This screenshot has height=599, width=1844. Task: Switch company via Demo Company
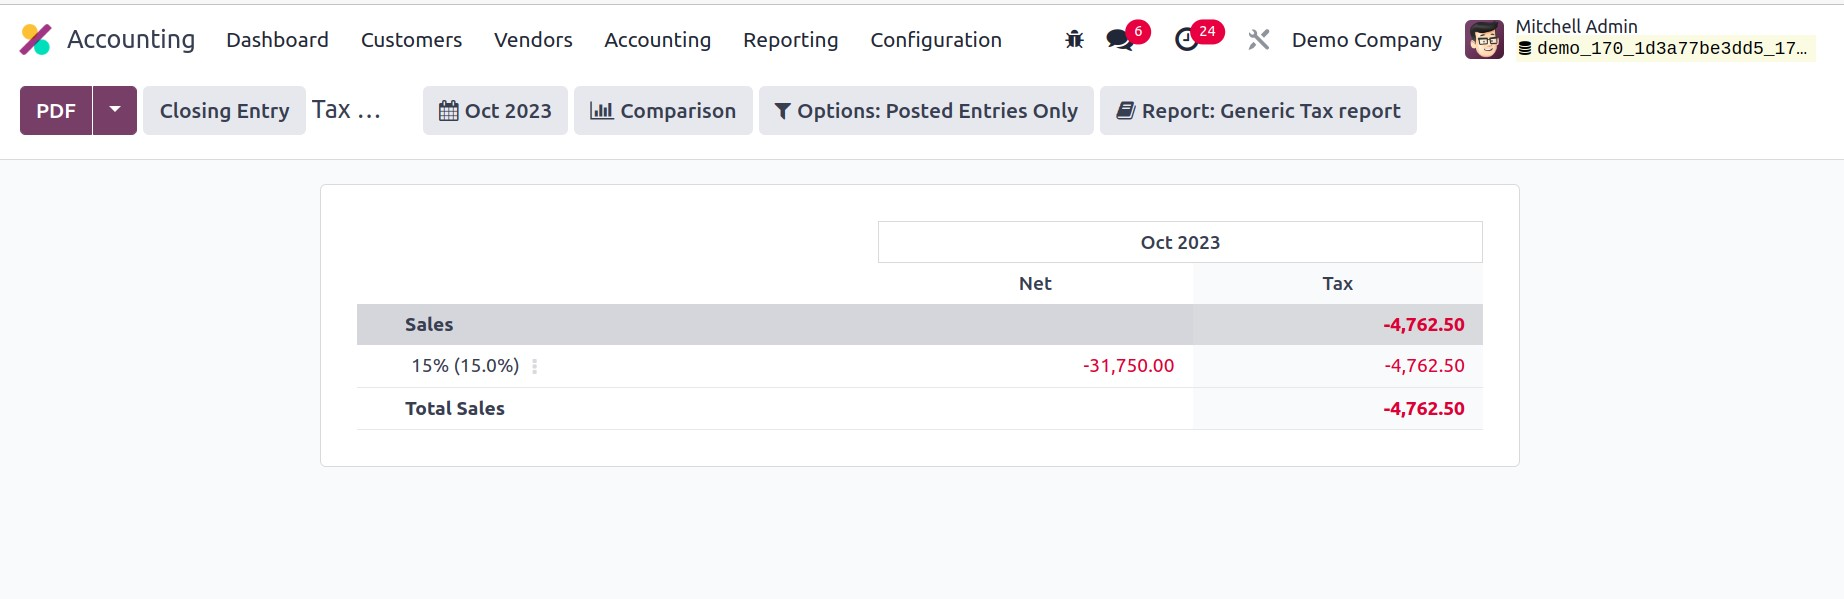(x=1366, y=40)
